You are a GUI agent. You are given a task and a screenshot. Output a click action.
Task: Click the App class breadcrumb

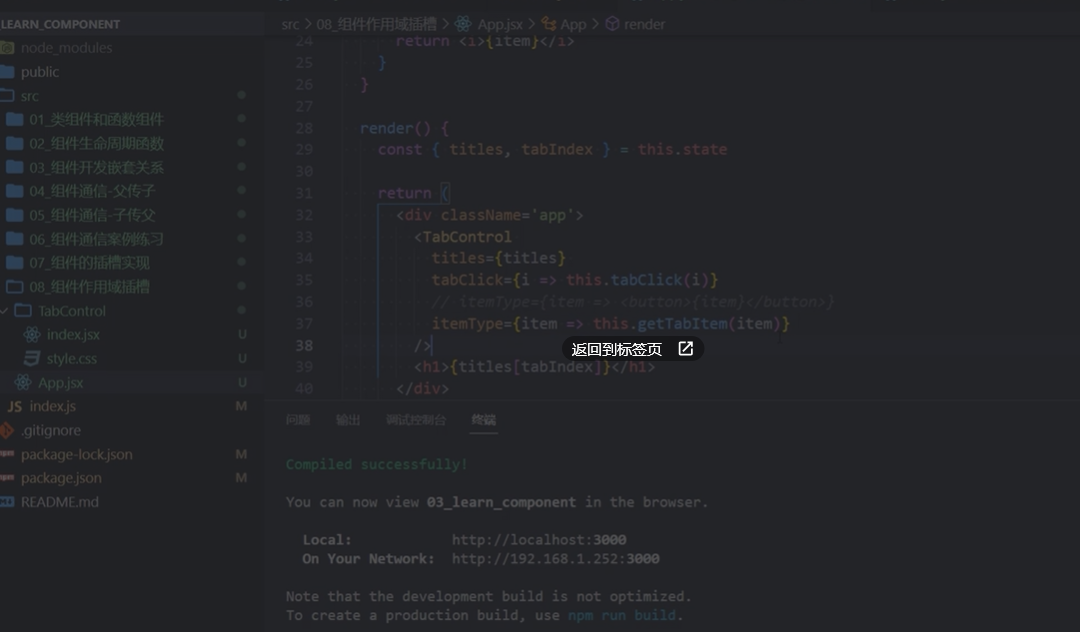tap(573, 24)
